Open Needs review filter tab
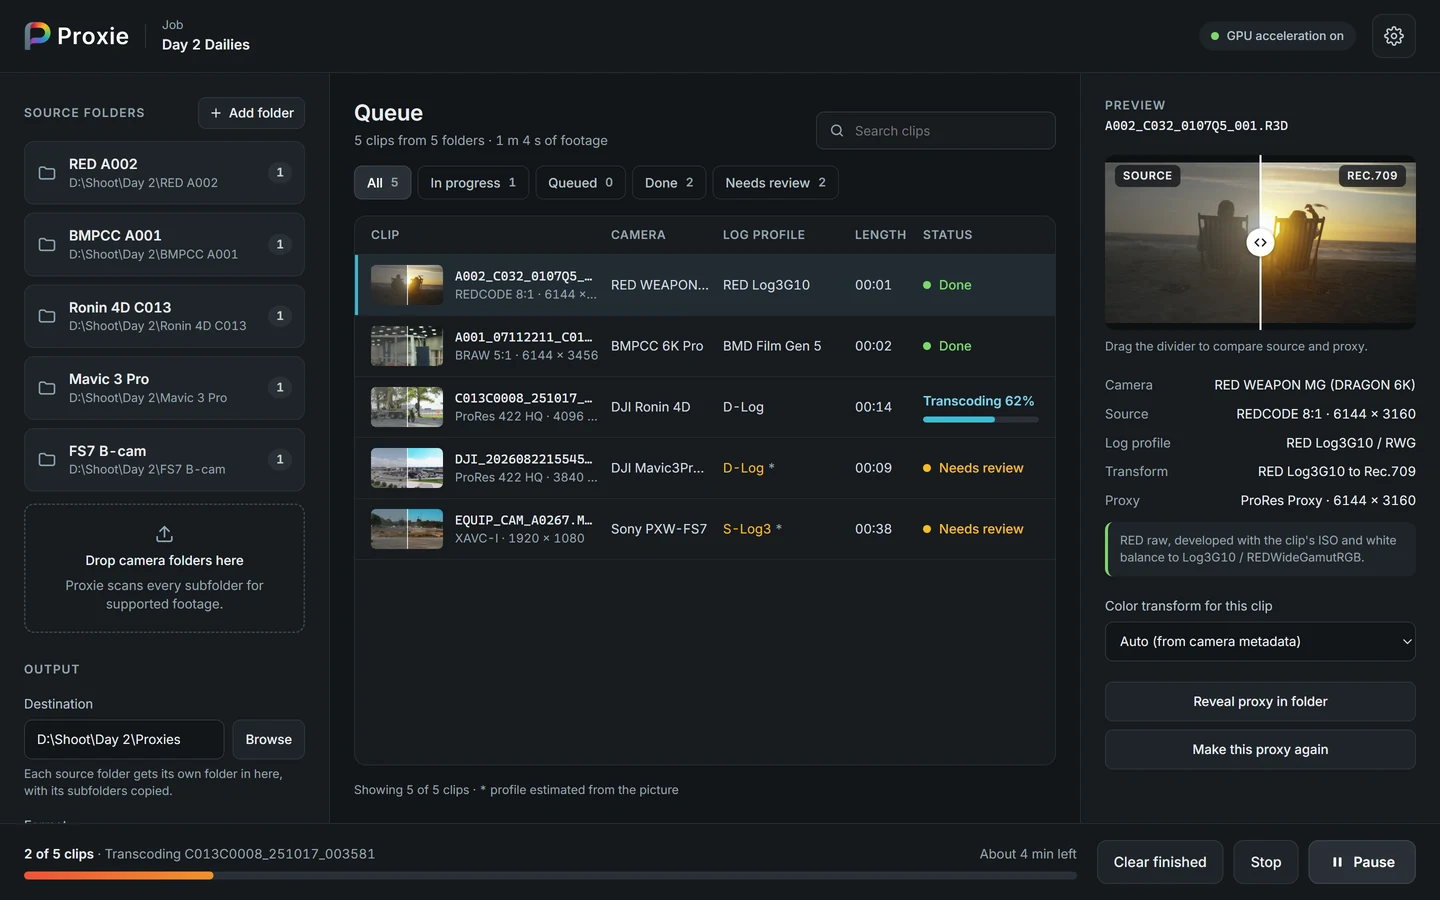Image resolution: width=1440 pixels, height=900 pixels. 775,183
